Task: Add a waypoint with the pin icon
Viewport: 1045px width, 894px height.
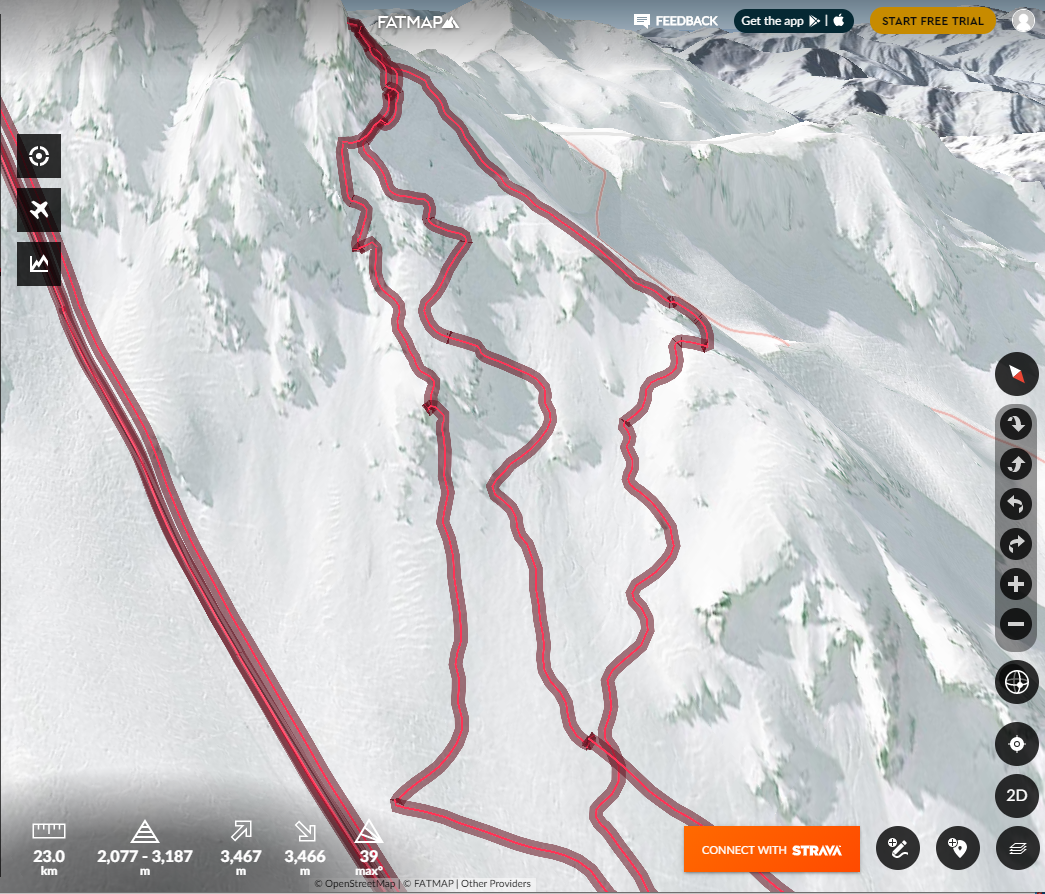Action: 958,848
